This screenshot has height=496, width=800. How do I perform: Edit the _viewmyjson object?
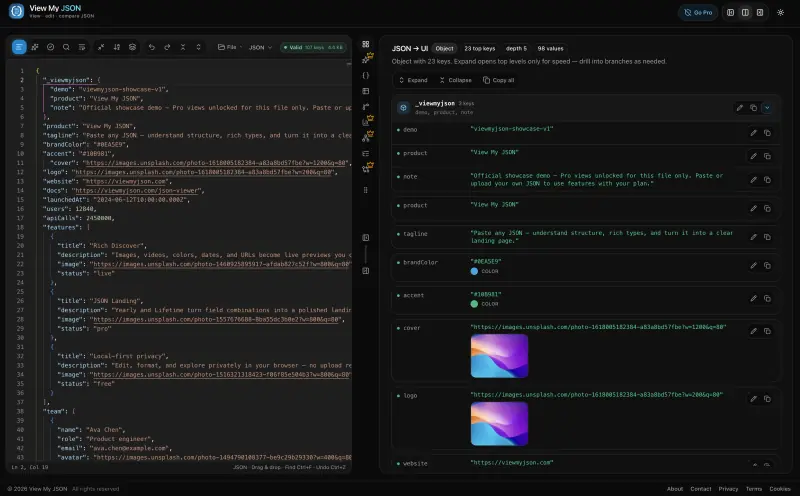(x=740, y=108)
